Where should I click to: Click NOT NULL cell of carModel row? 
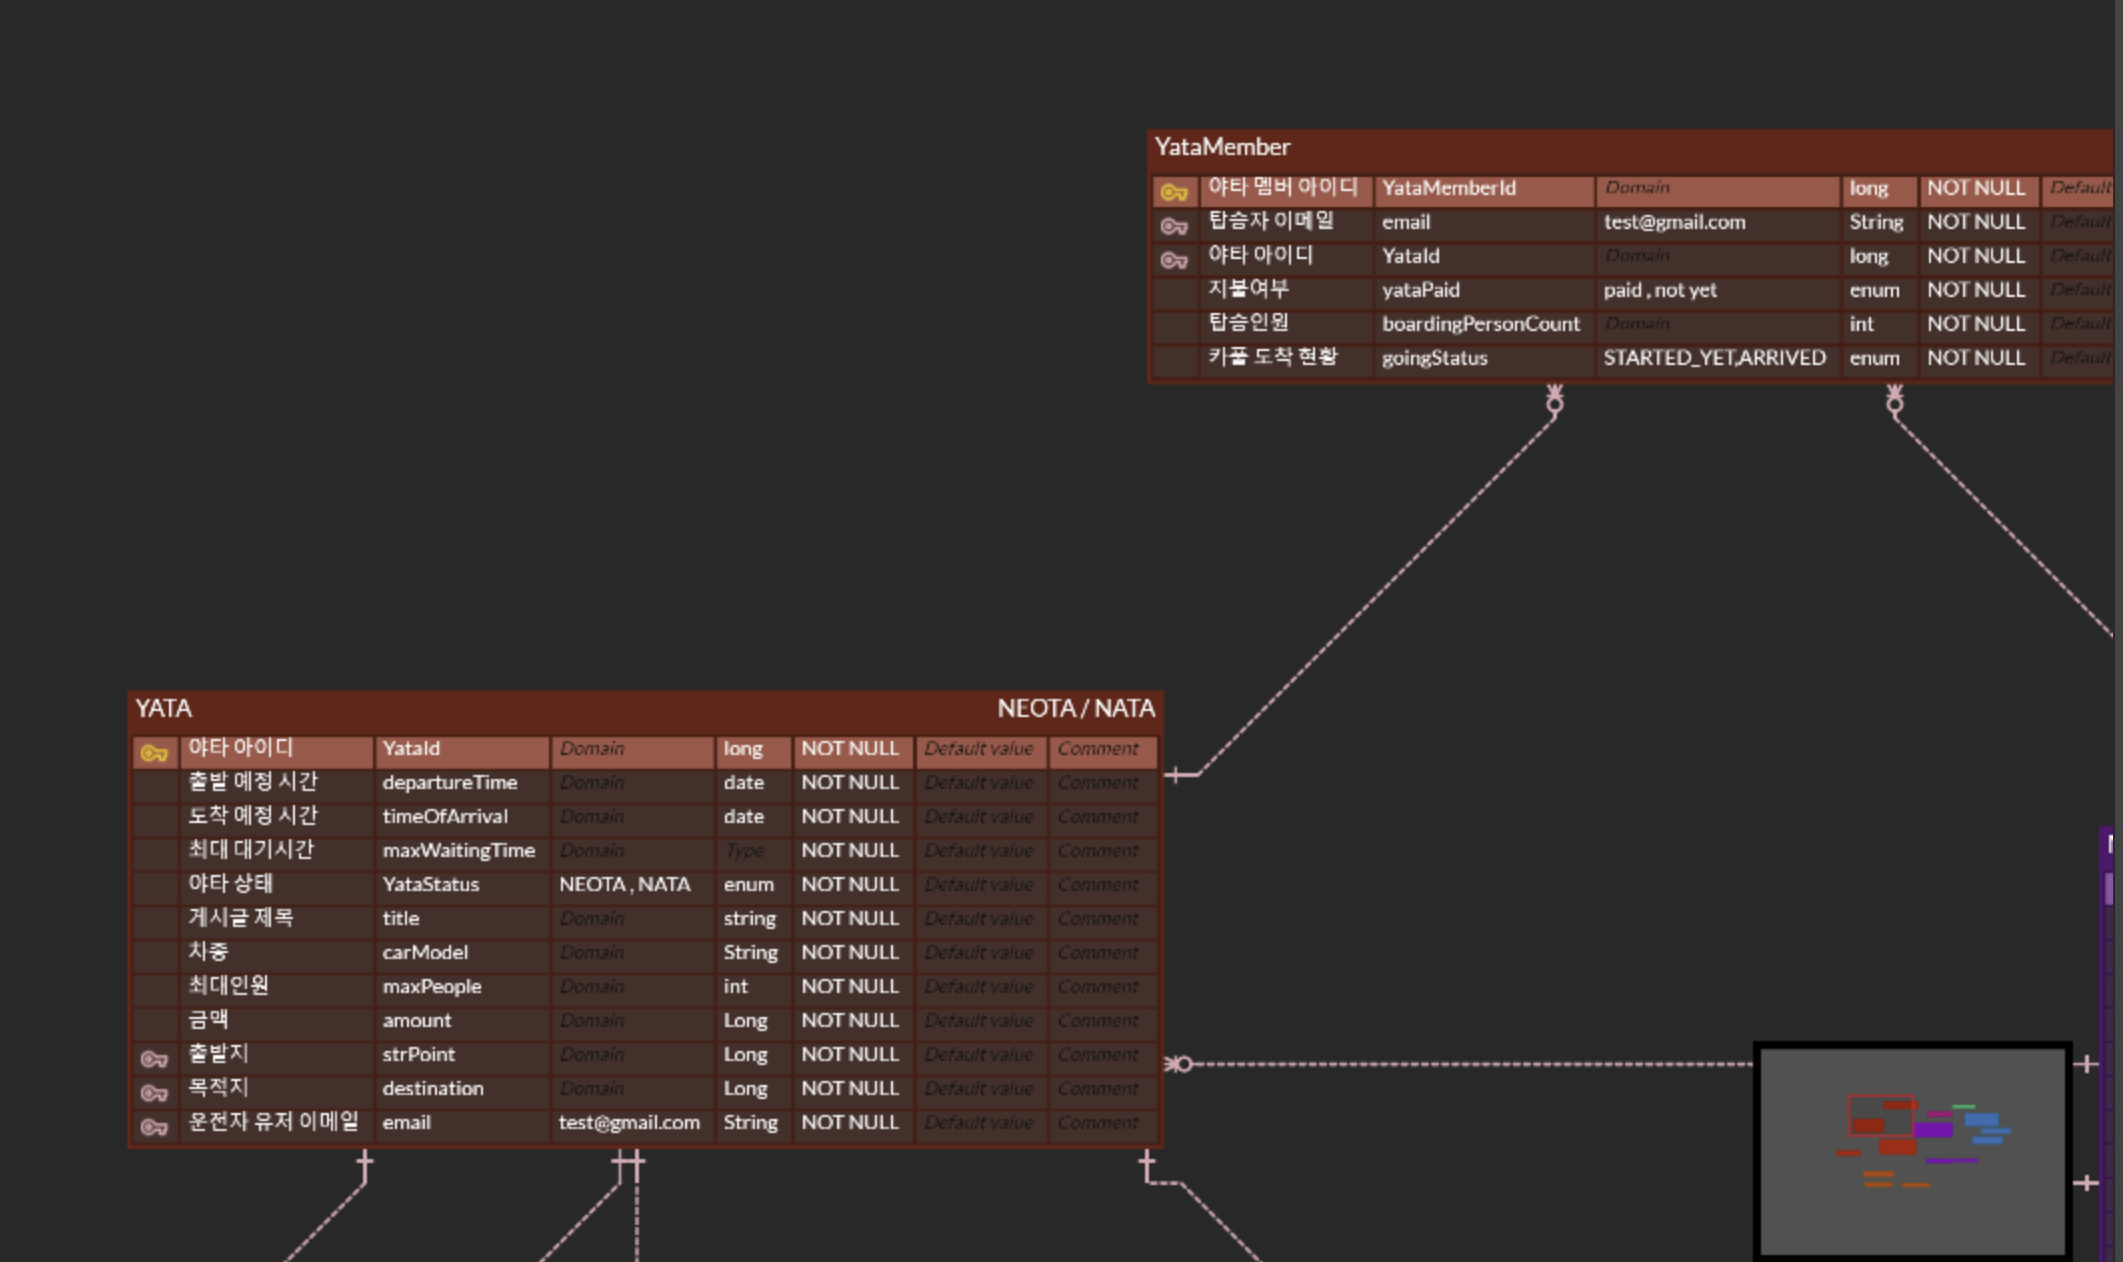click(x=849, y=952)
